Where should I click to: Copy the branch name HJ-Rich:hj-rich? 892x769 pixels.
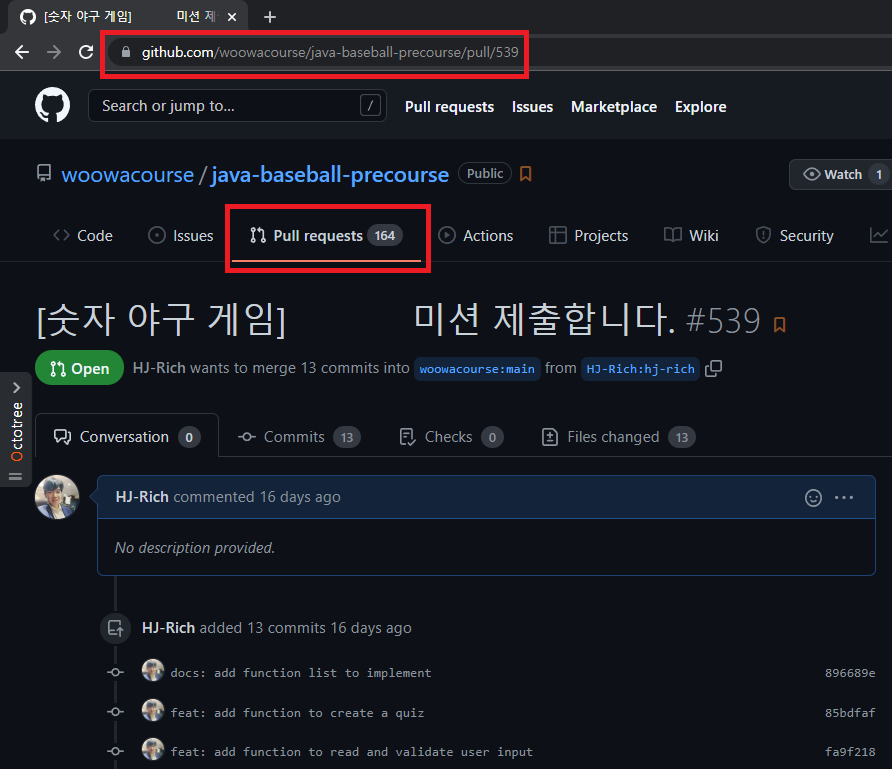(x=713, y=369)
